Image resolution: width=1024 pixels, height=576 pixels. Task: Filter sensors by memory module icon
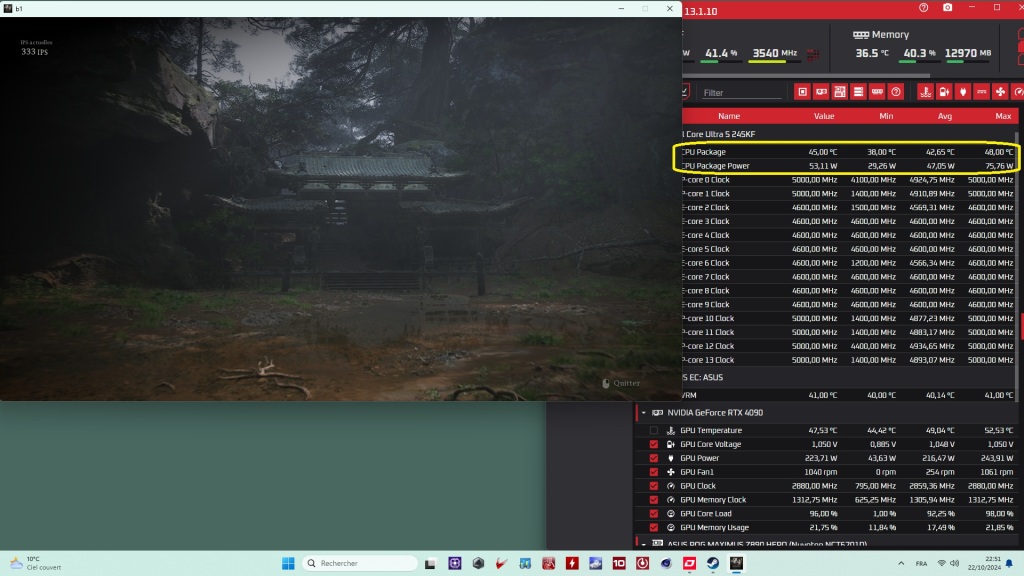(x=877, y=92)
